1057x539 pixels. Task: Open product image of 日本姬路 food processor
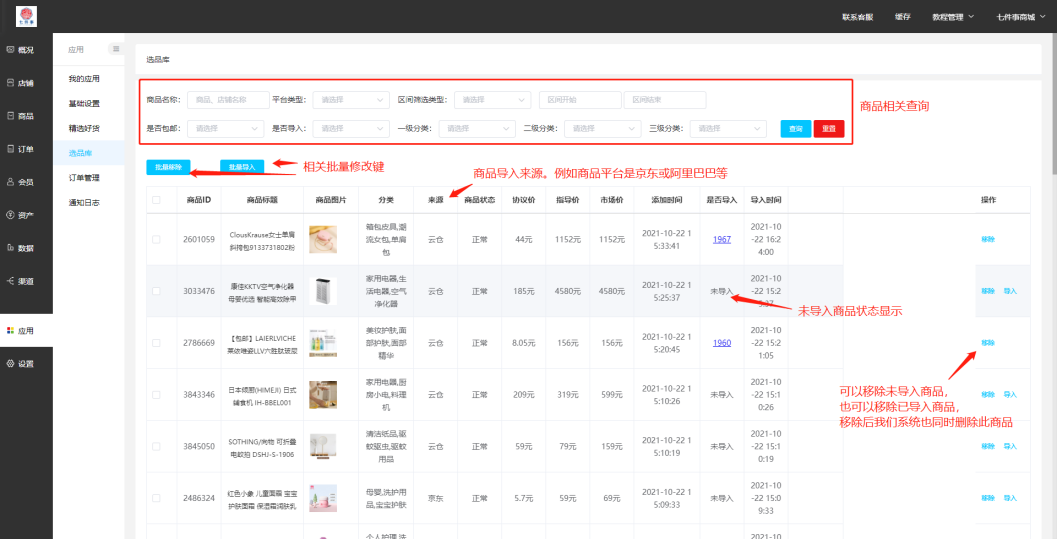point(322,395)
